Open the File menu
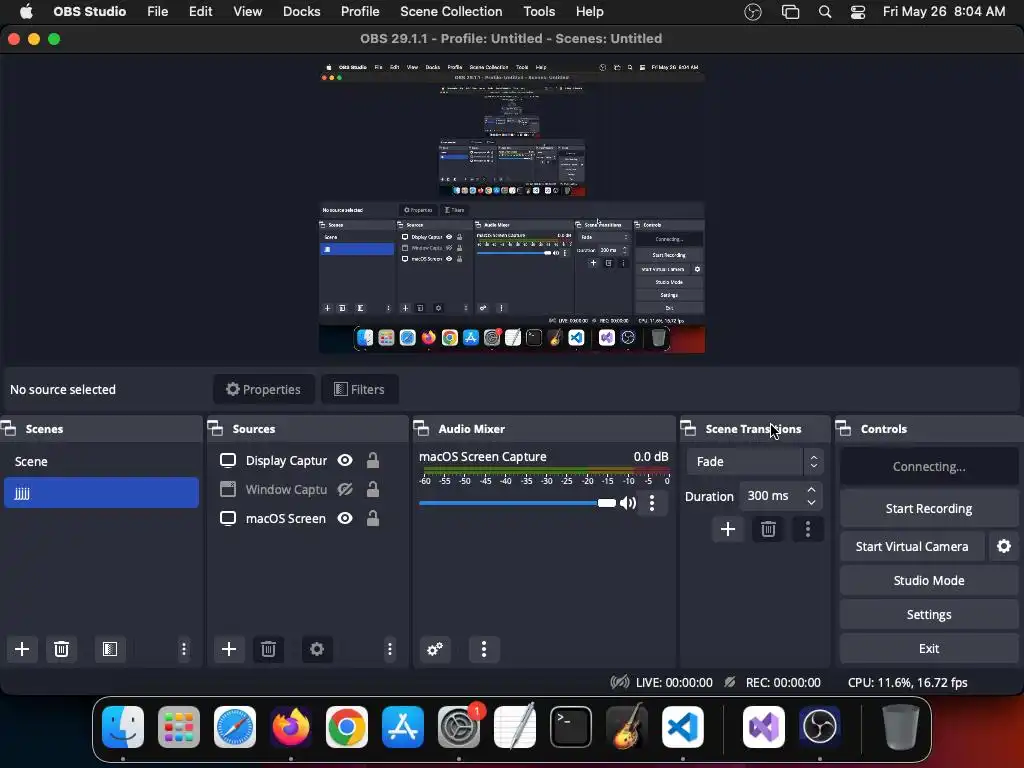 [157, 12]
